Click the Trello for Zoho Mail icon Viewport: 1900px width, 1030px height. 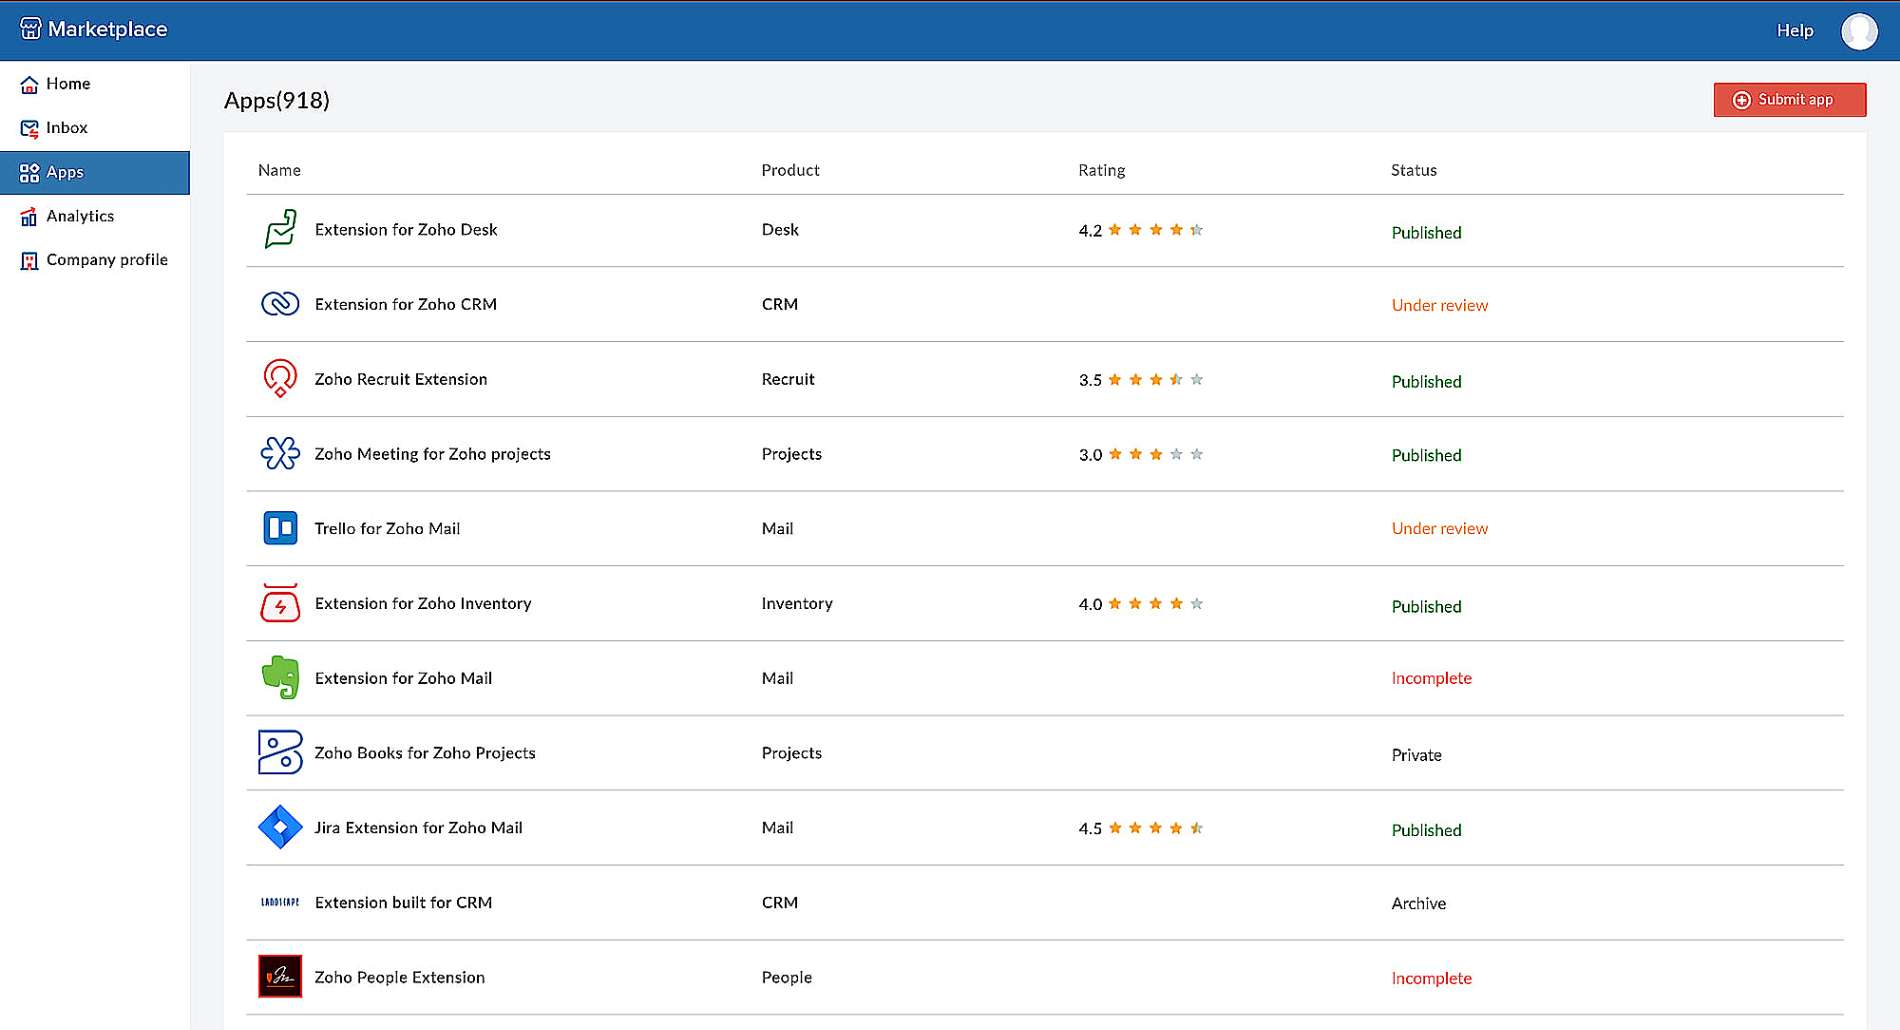(280, 528)
